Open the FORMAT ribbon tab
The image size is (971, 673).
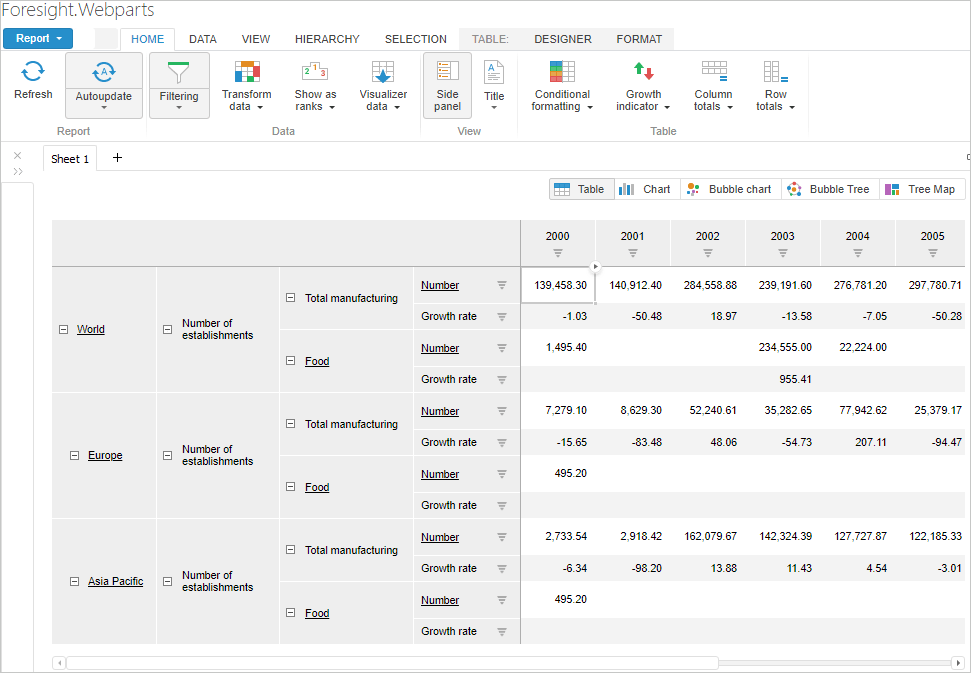639,40
